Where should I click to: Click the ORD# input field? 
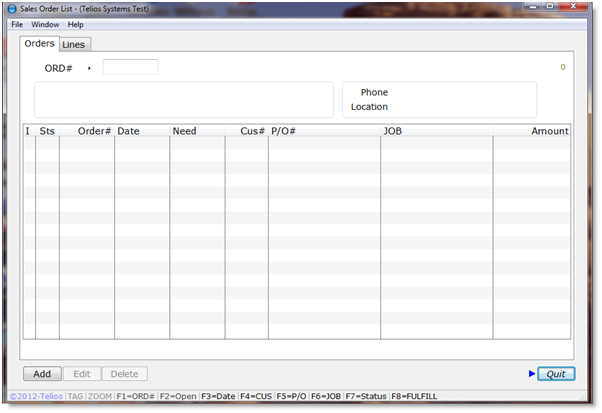click(130, 67)
